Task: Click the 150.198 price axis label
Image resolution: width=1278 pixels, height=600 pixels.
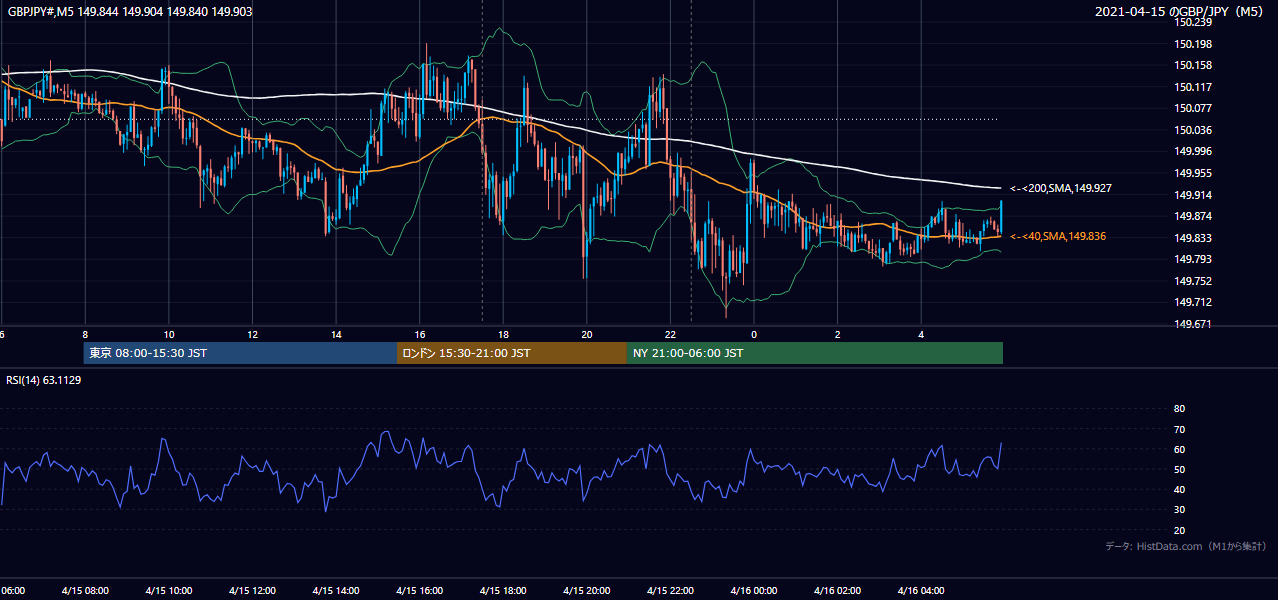Action: click(1194, 44)
